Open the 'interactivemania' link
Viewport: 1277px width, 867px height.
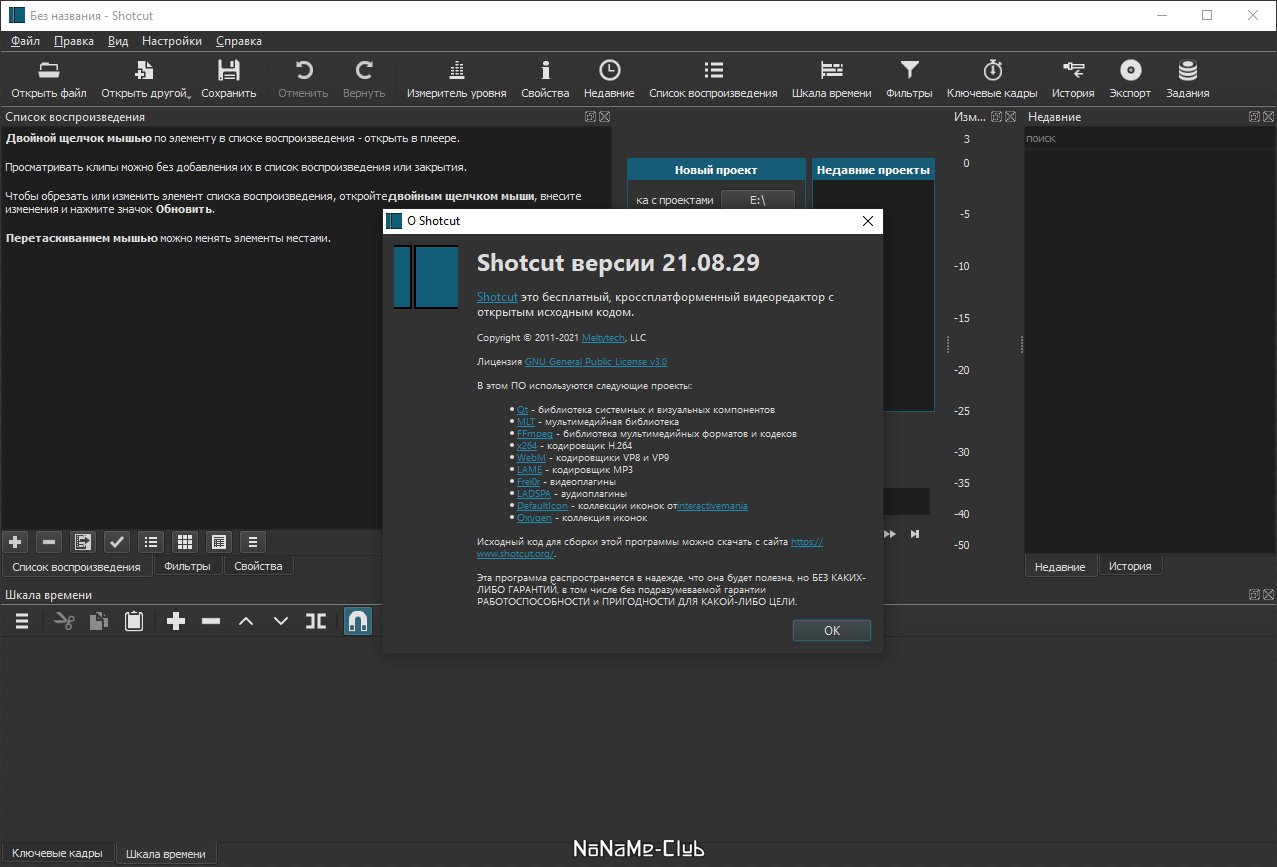tap(713, 506)
